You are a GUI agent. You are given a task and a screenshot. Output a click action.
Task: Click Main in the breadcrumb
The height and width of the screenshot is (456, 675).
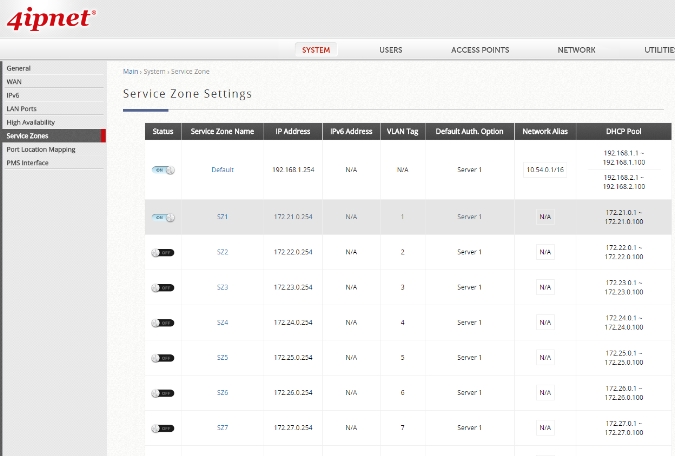[130, 72]
